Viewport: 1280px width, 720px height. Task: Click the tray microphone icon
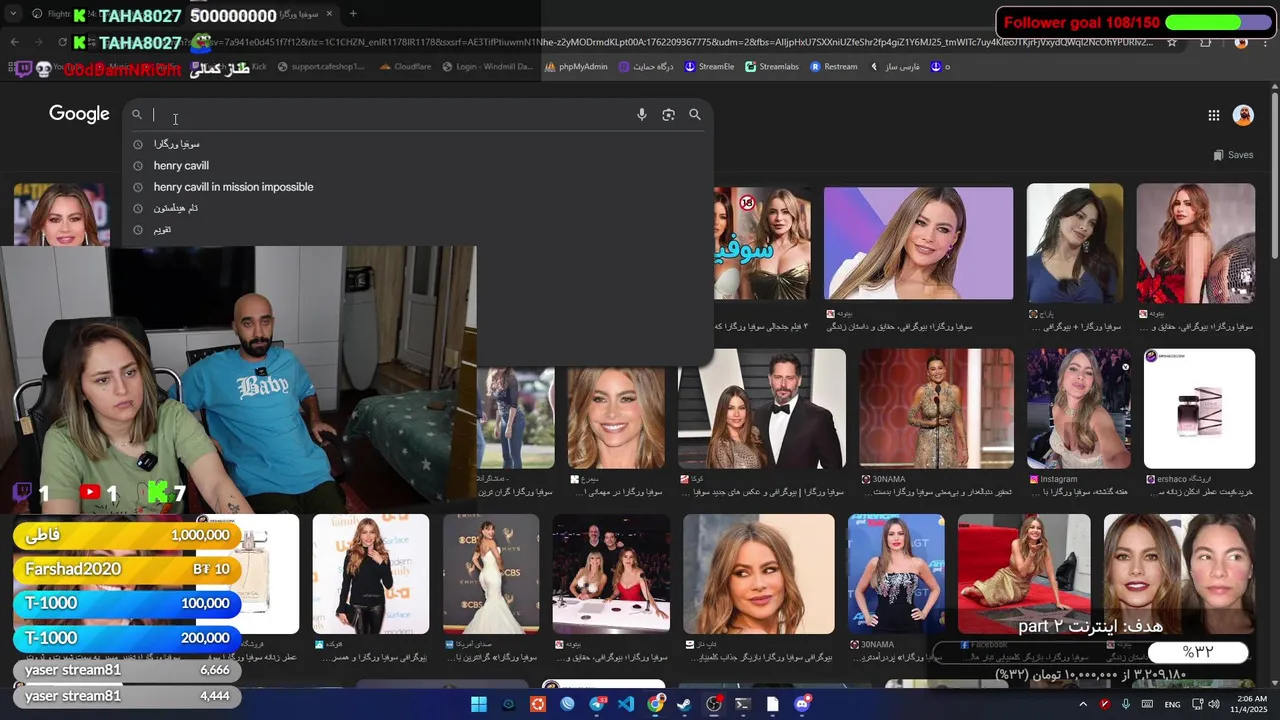1126,704
